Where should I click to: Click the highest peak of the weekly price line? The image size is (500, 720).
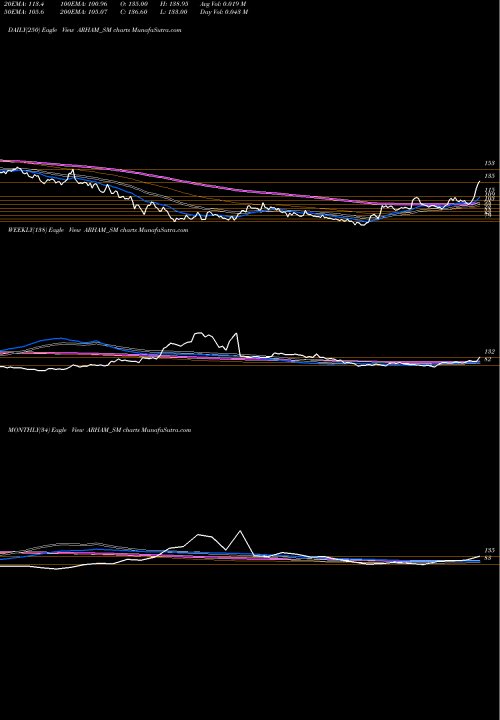pyautogui.click(x=199, y=333)
